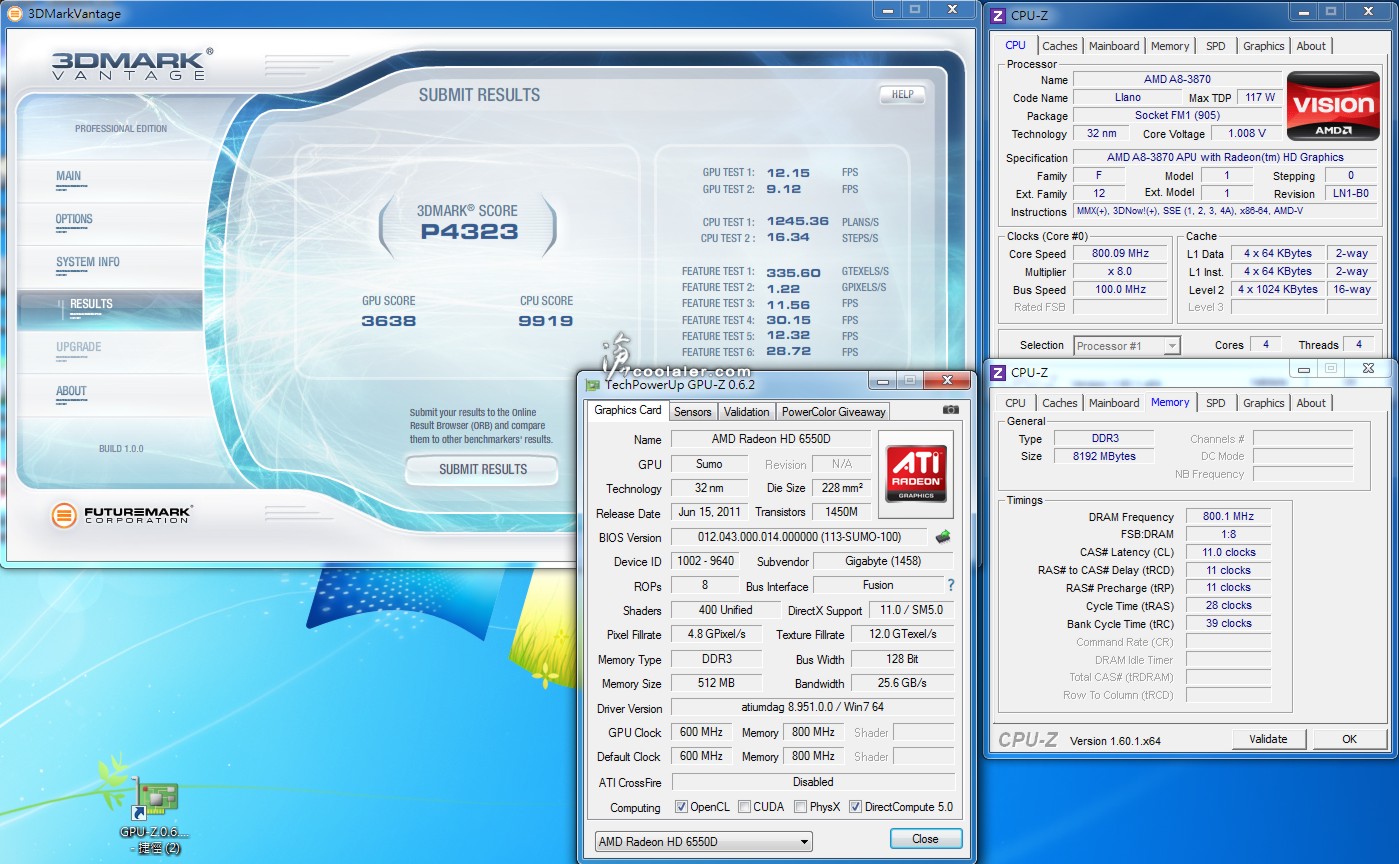This screenshot has width=1399, height=864.
Task: Click the Bus Interface question mark icon
Action: tap(950, 585)
